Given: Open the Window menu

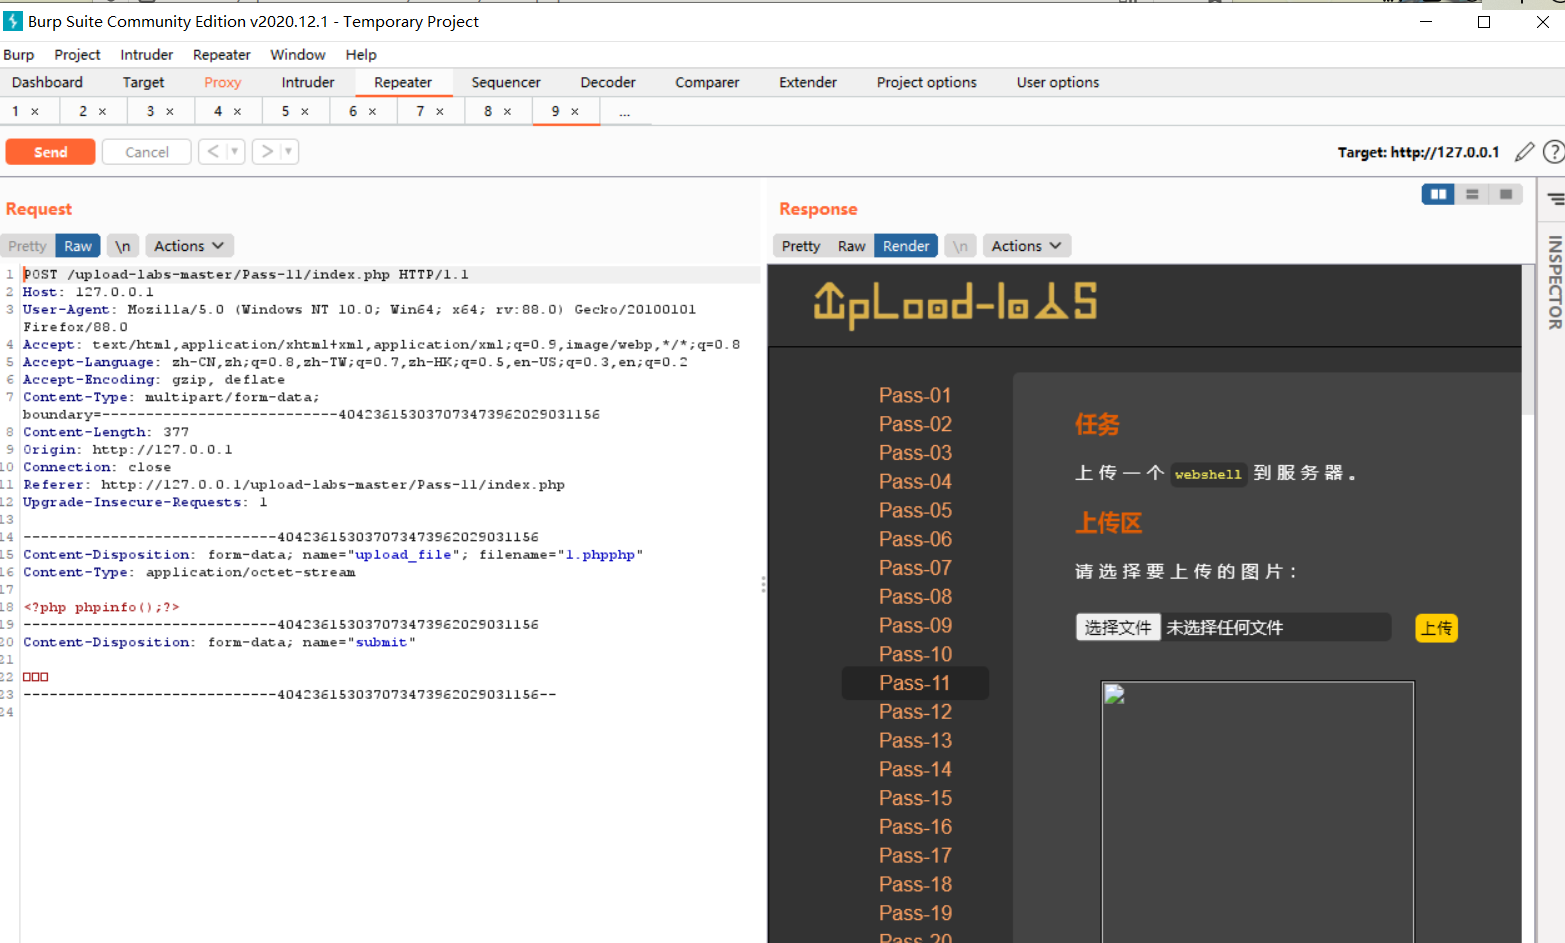Looking at the screenshot, I should [x=298, y=55].
